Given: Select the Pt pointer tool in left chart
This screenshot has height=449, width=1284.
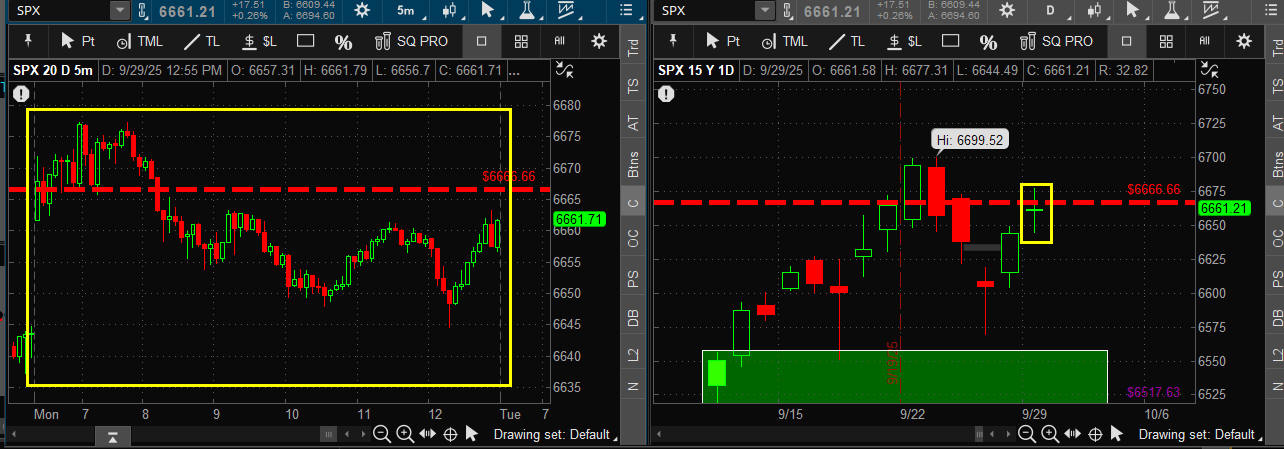Looking at the screenshot, I should [76, 41].
